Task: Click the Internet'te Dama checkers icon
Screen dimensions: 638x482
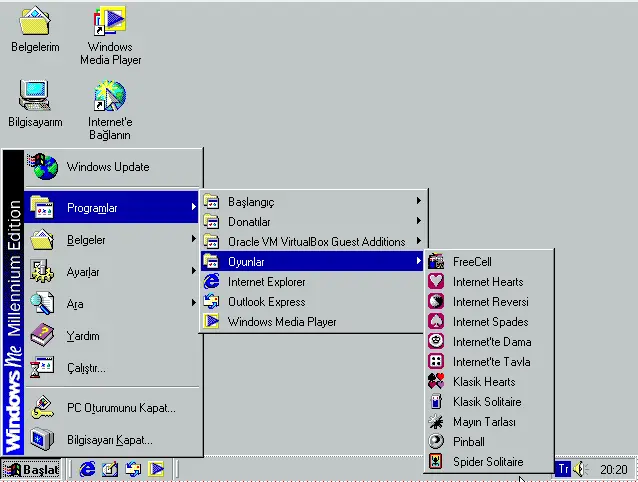Action: point(436,341)
